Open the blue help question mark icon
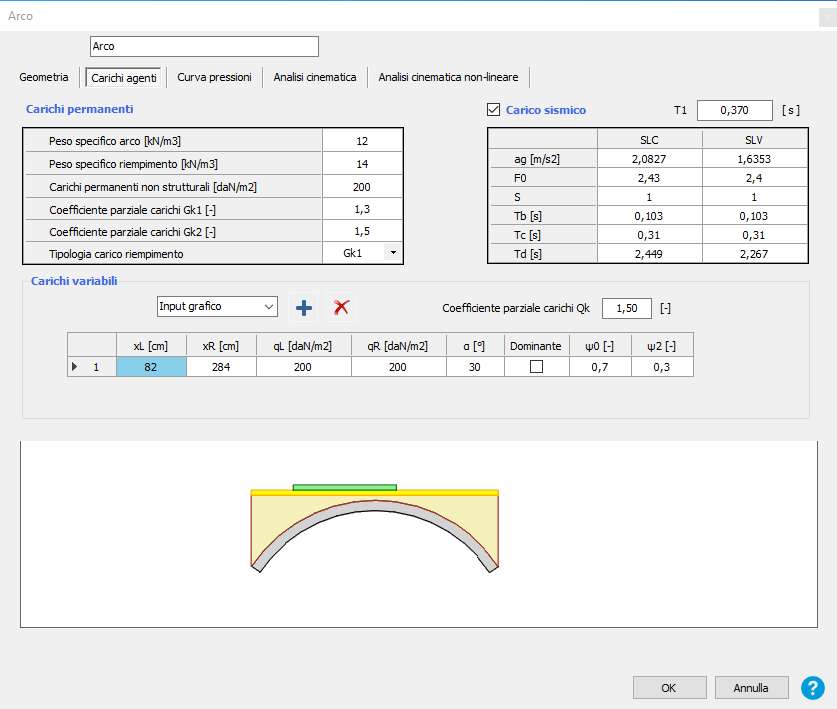Viewport: 837px width, 709px height. tap(813, 687)
